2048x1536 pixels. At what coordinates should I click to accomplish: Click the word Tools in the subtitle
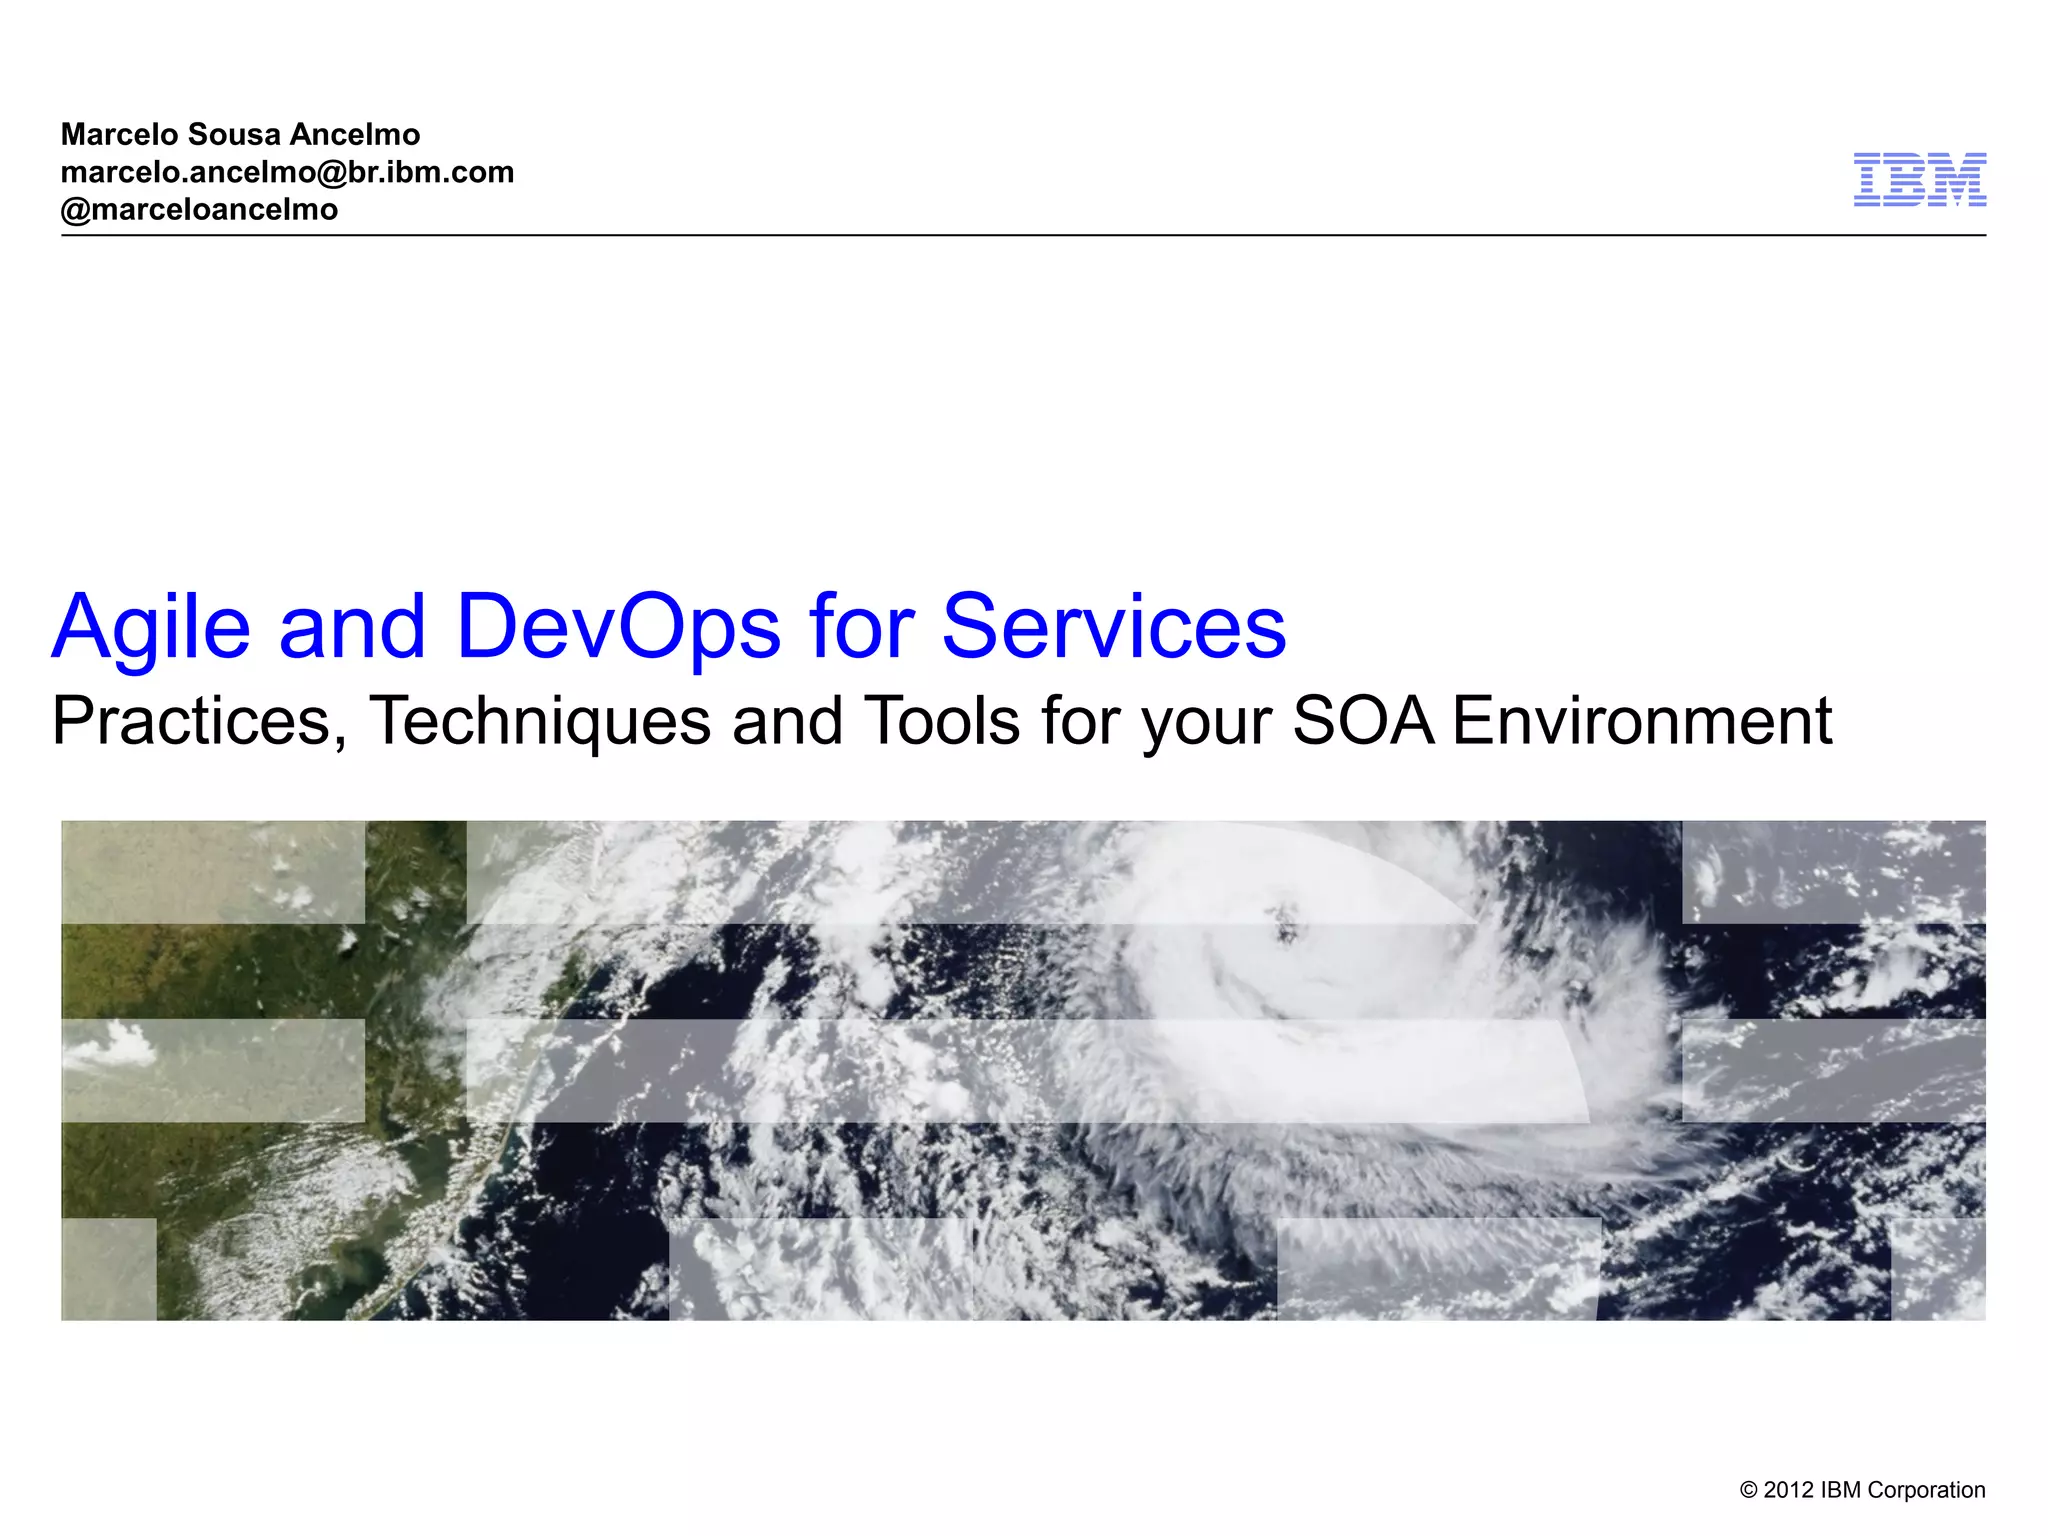[941, 721]
